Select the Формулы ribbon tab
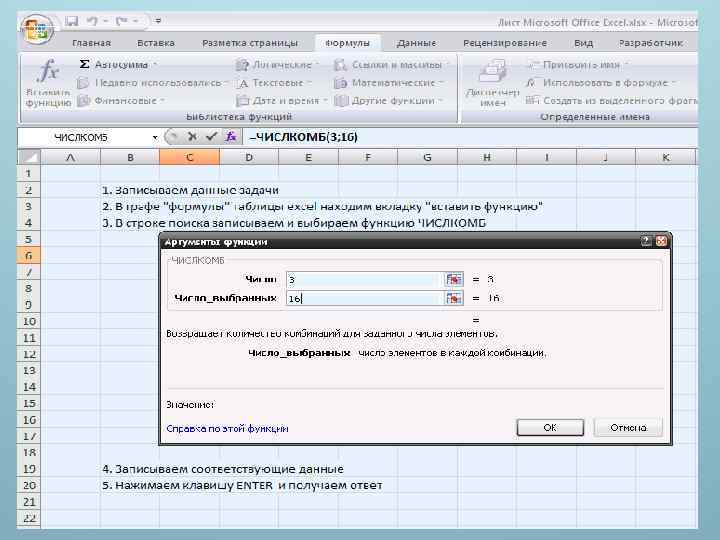The height and width of the screenshot is (540, 720). [x=347, y=43]
